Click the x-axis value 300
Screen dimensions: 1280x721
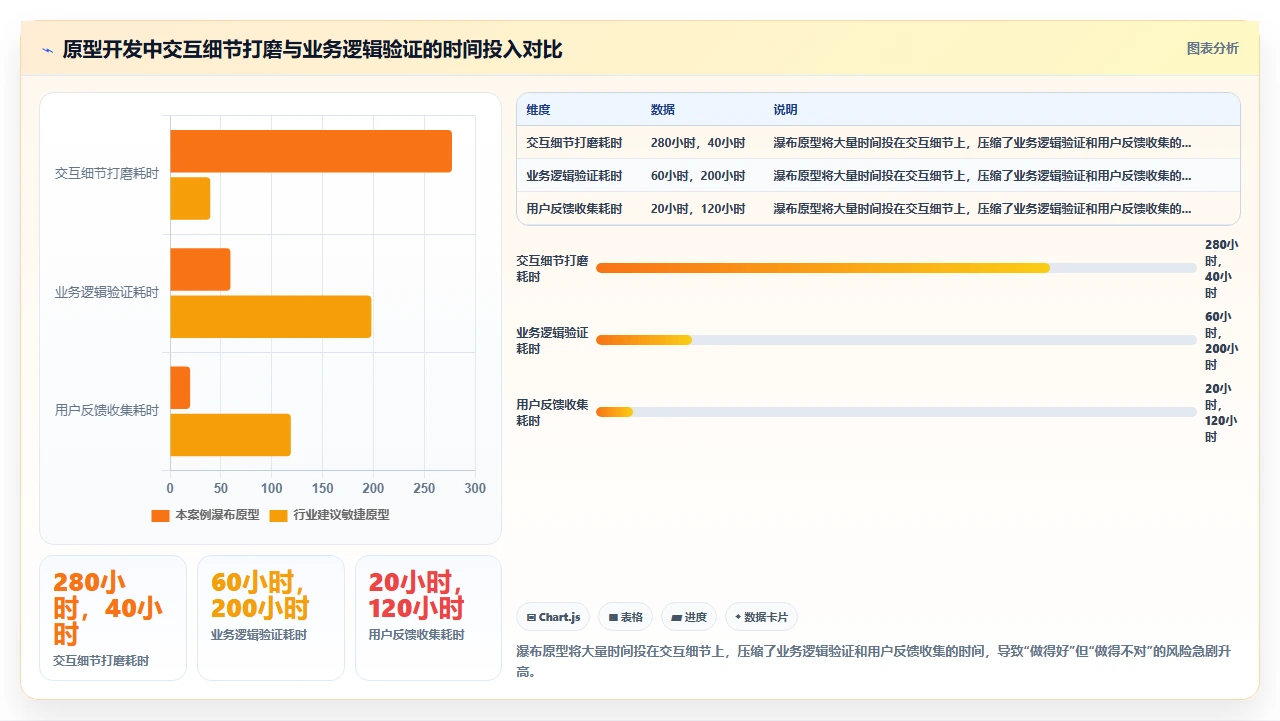(x=475, y=488)
